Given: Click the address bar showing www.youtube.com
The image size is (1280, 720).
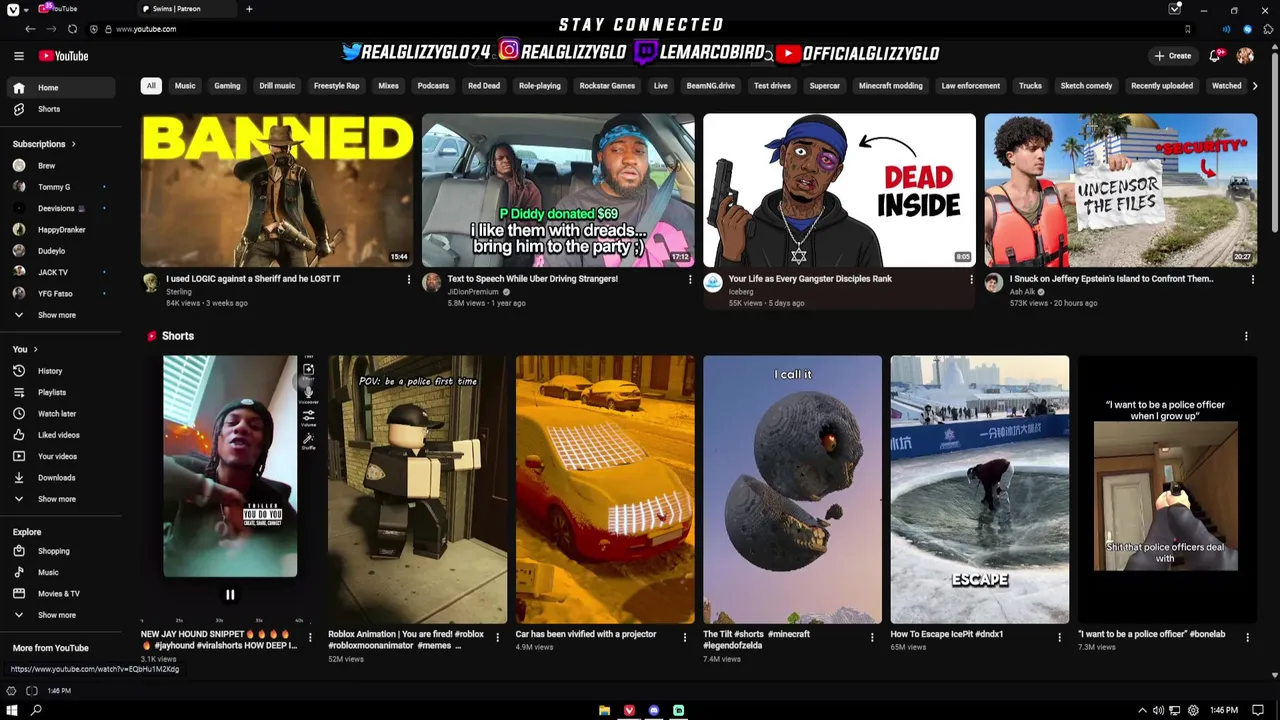Looking at the screenshot, I should 640,29.
